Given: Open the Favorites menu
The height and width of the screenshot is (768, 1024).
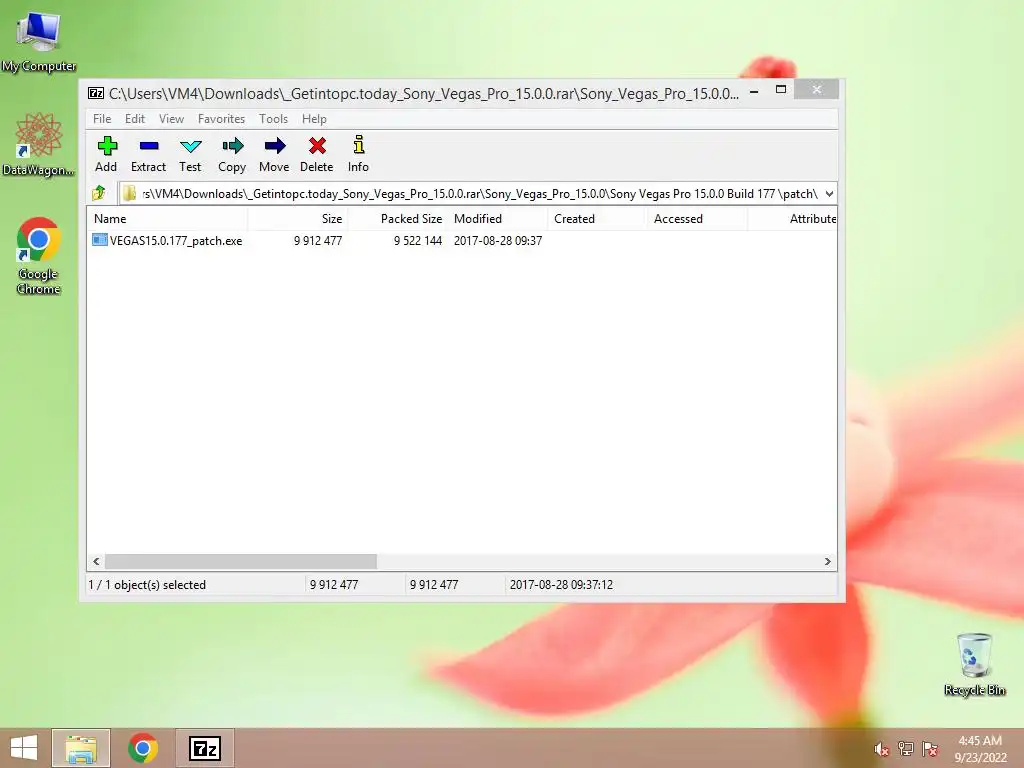Looking at the screenshot, I should point(221,119).
